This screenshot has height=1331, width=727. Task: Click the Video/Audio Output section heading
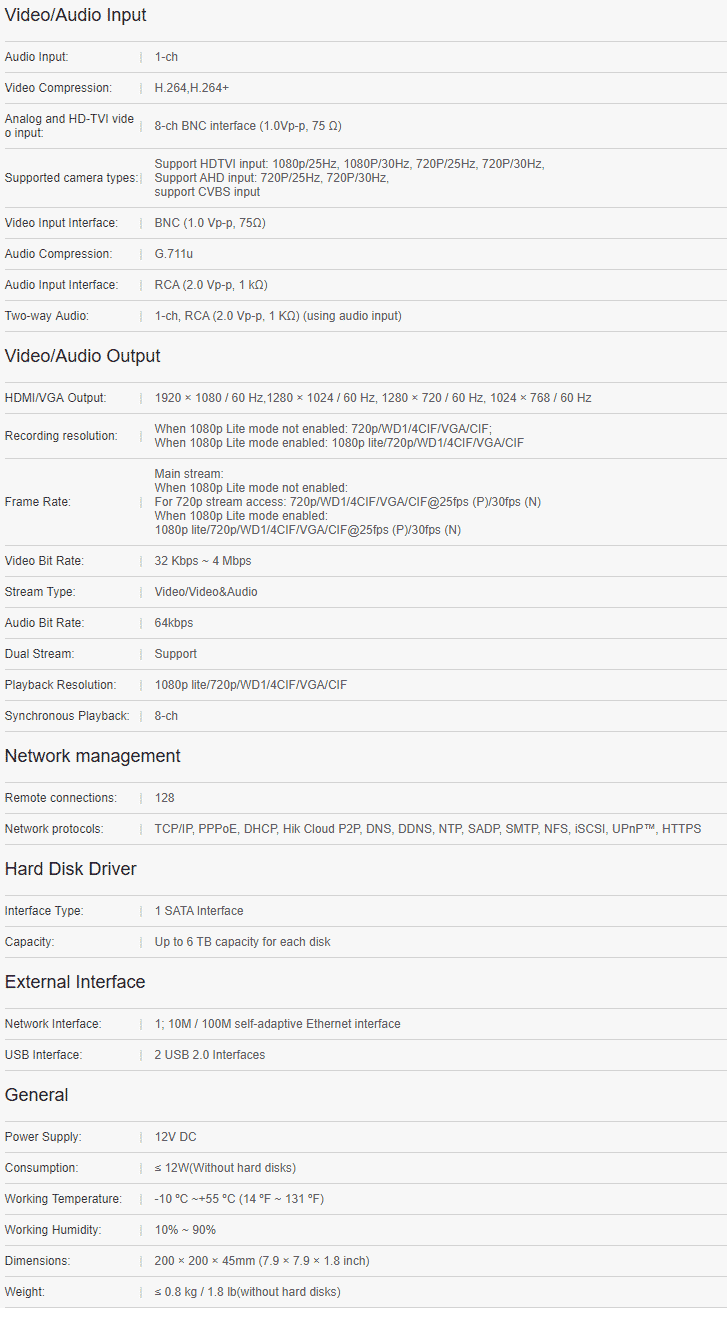point(82,356)
